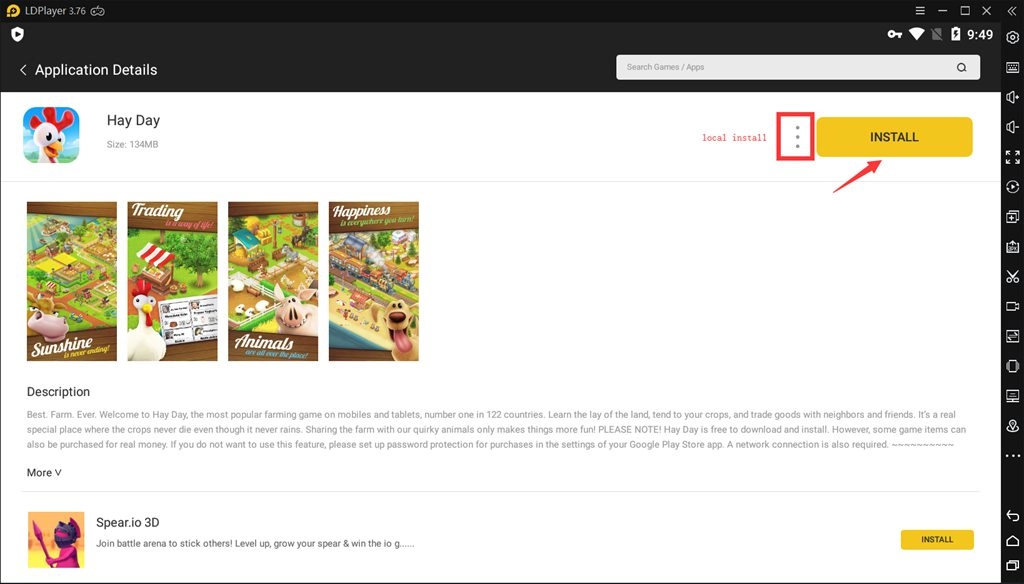Install Hay Day with yellow INSTALL button

click(894, 137)
